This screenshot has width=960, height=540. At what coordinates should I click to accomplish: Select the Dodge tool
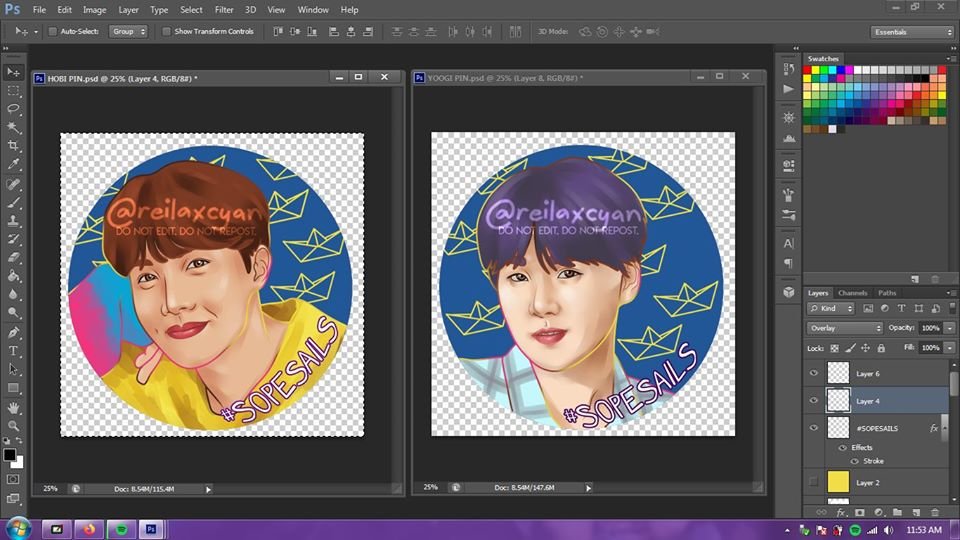[13, 313]
